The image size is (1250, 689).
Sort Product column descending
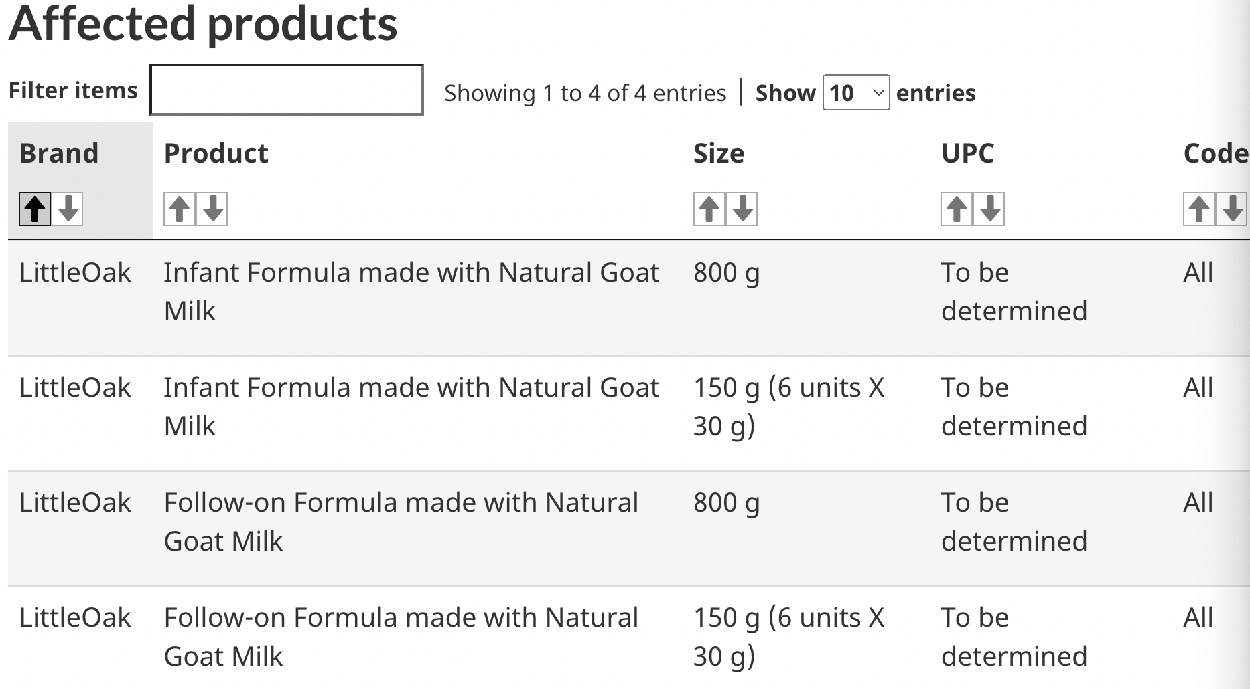[213, 209]
